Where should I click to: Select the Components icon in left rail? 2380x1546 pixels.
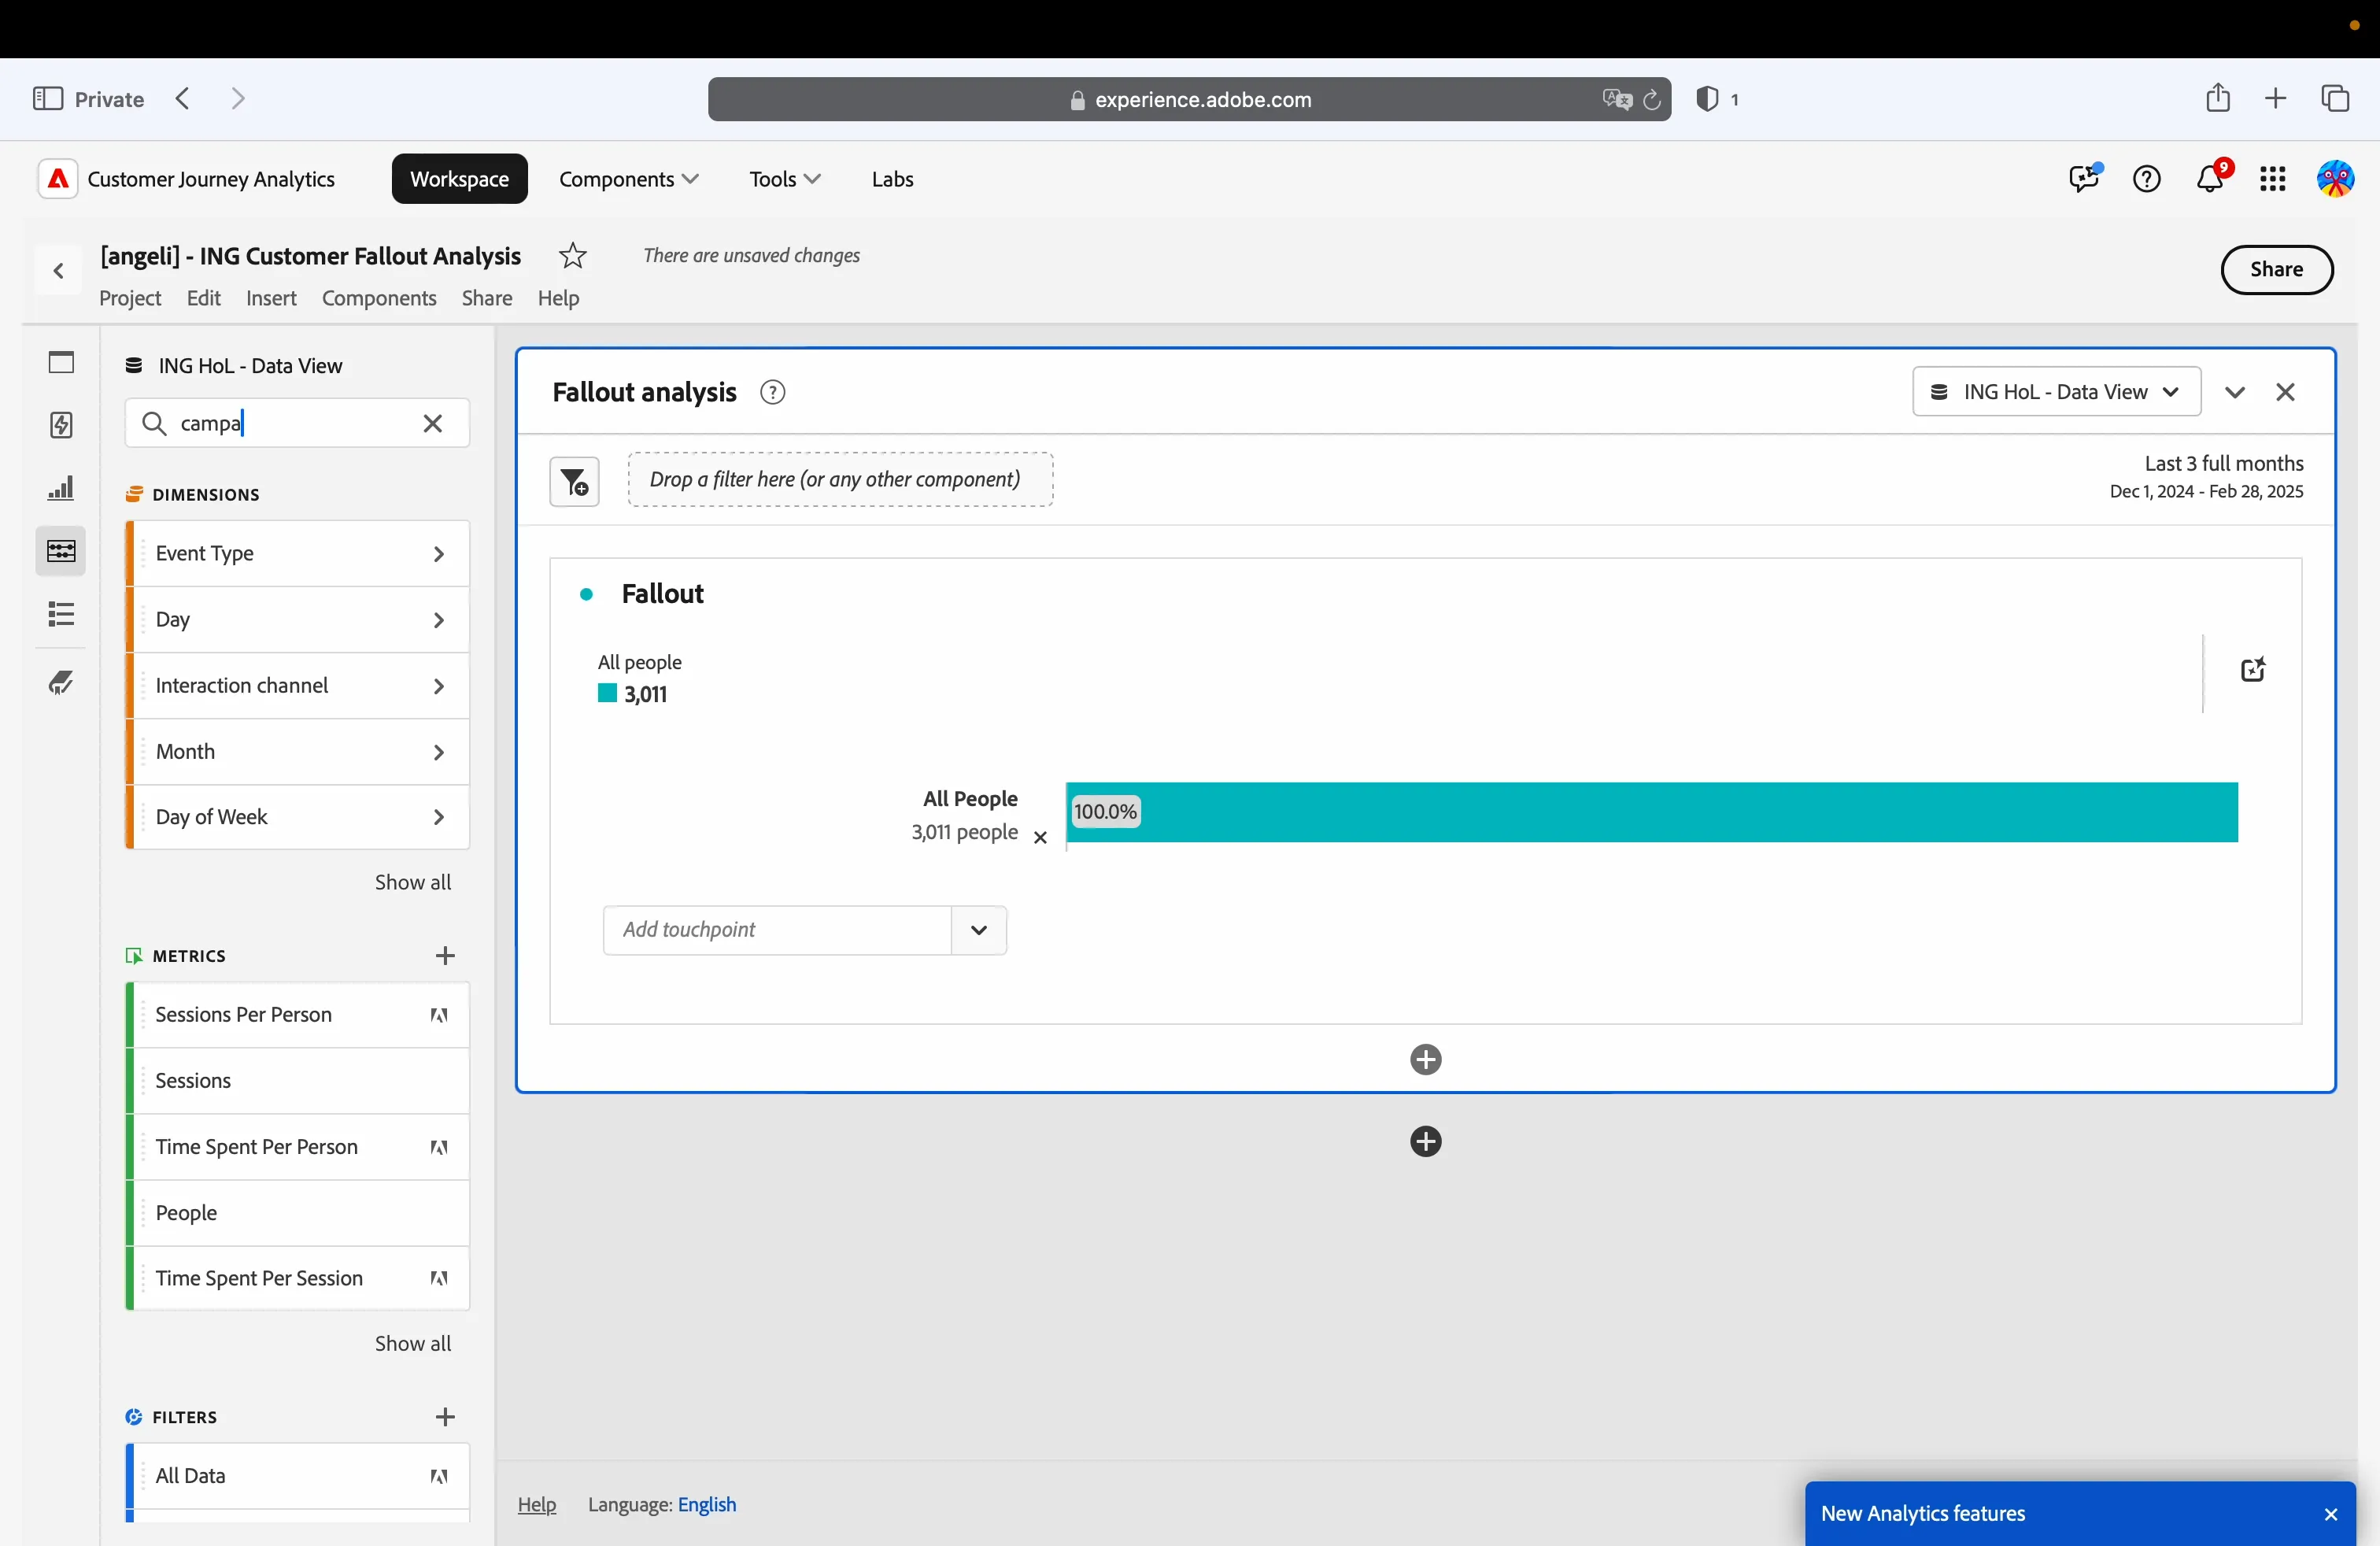(61, 551)
